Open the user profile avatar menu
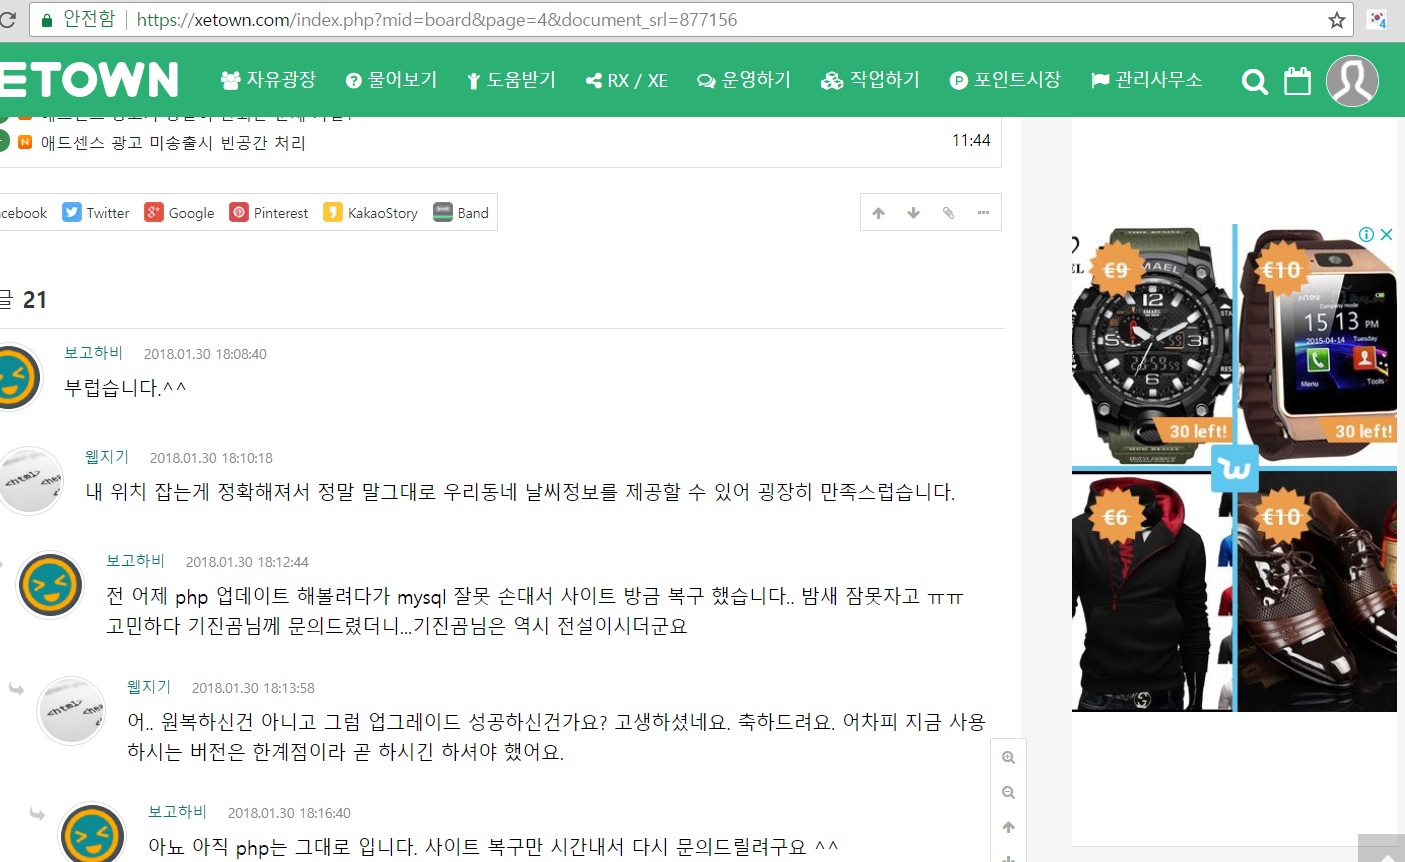1405x862 pixels. pyautogui.click(x=1352, y=81)
